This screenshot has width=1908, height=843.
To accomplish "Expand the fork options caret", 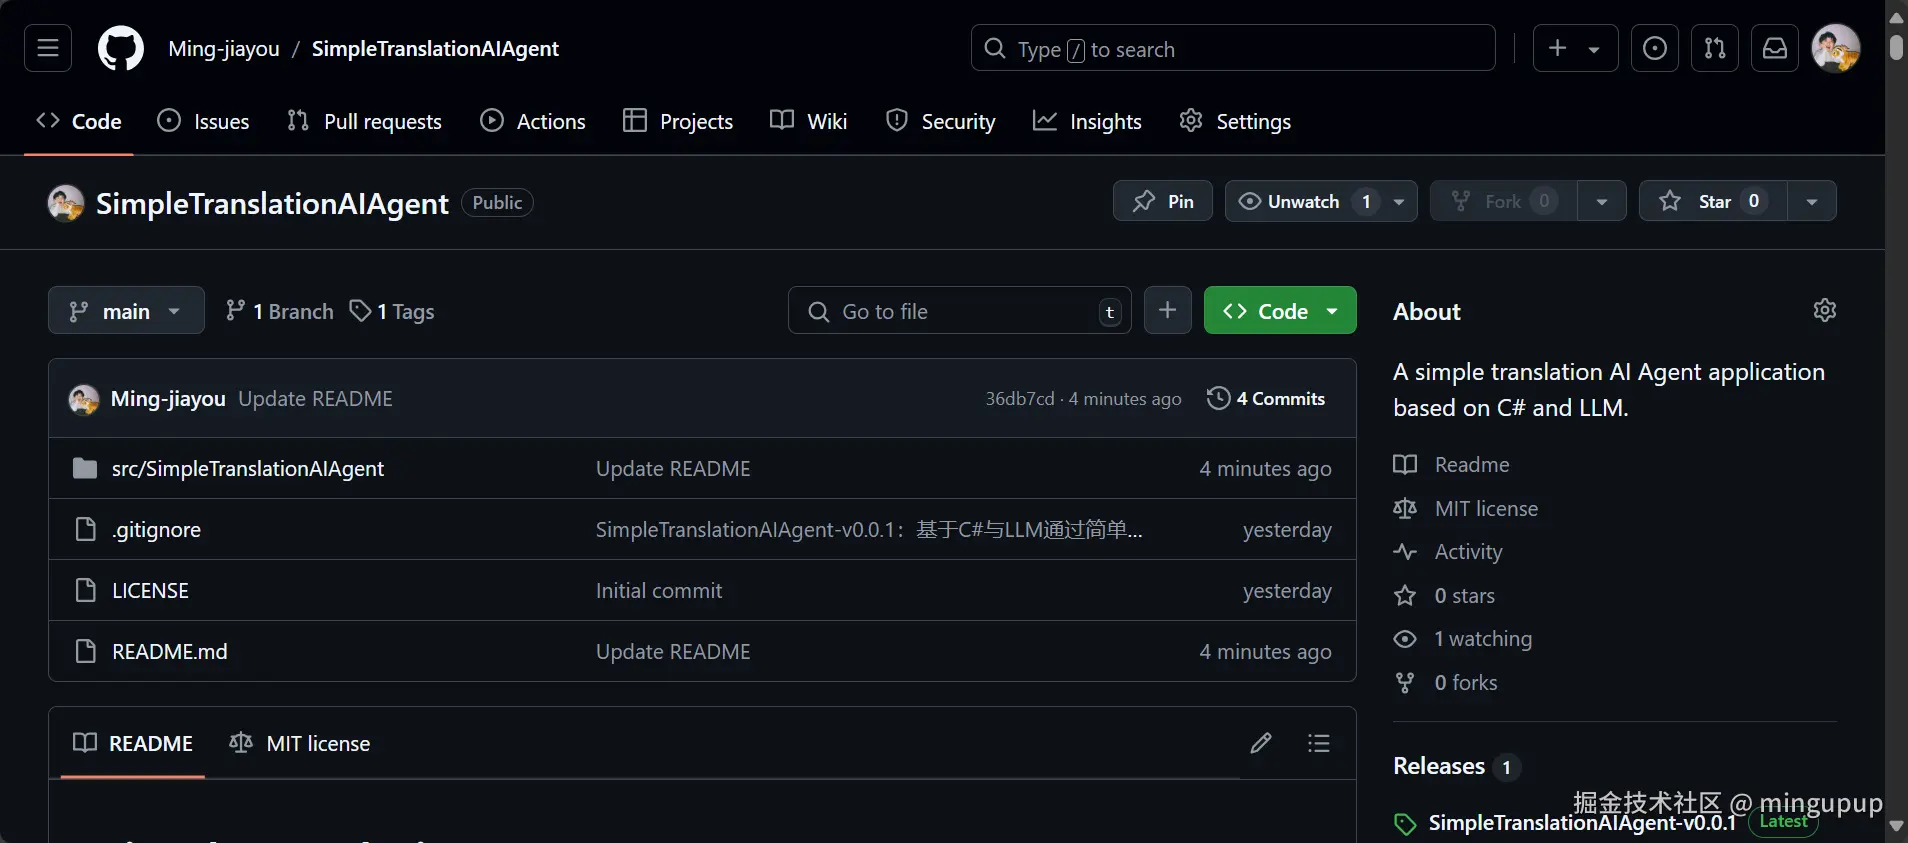I will (x=1602, y=201).
